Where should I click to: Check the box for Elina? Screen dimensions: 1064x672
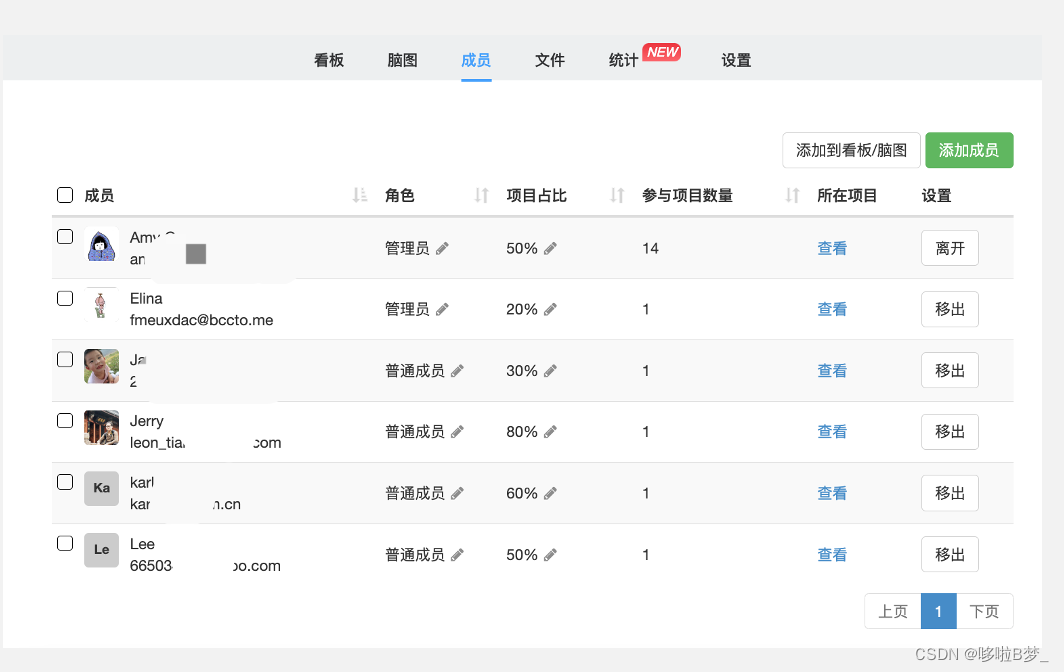pos(65,299)
